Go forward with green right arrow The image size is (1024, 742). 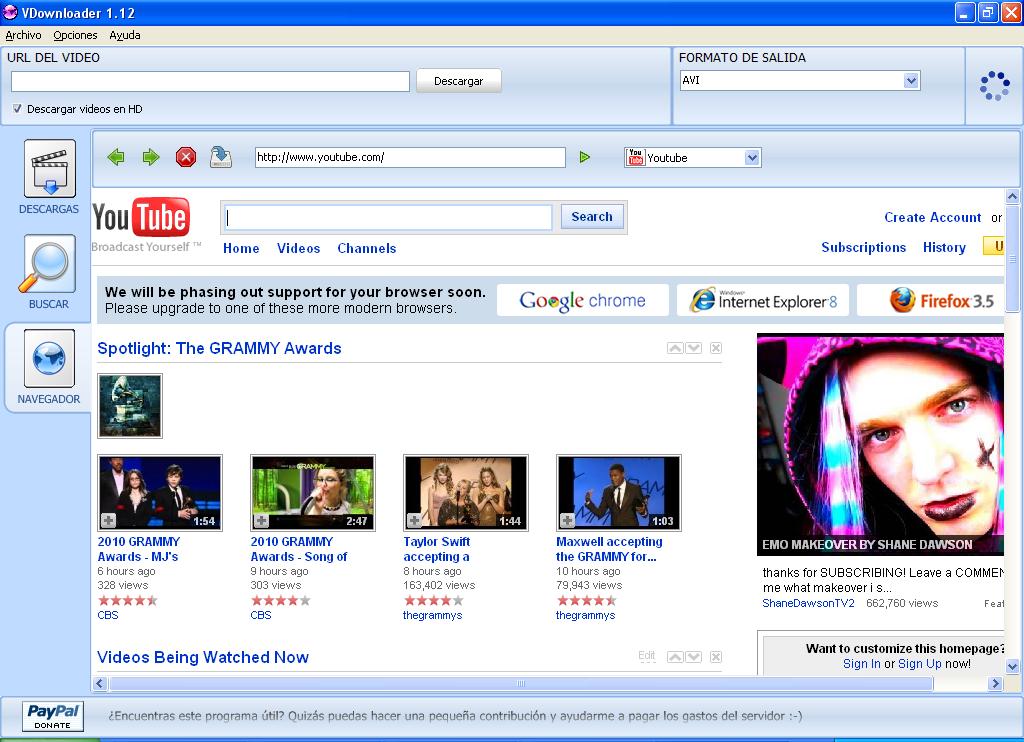coord(151,157)
